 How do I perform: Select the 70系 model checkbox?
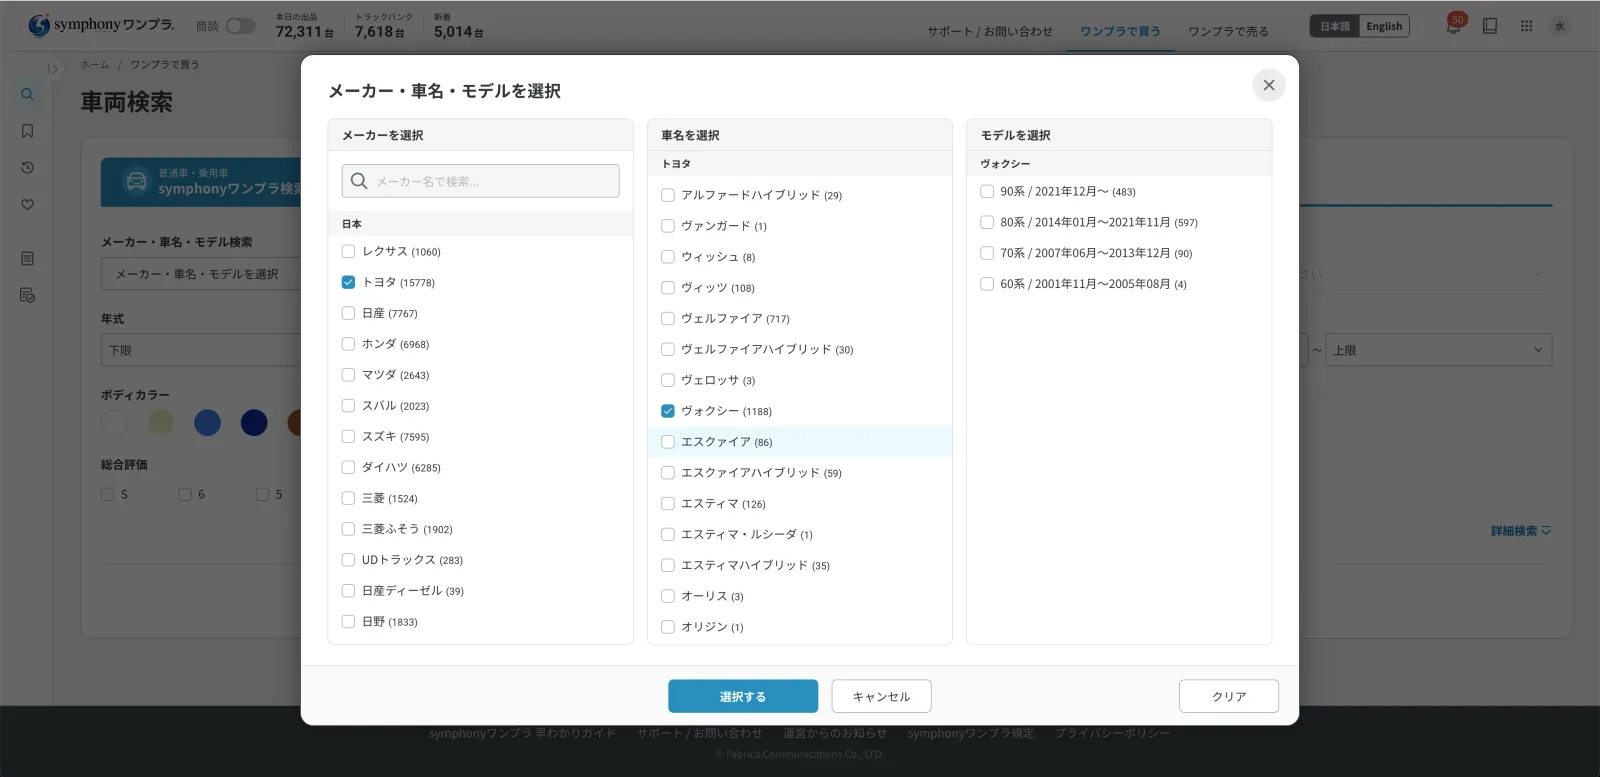pos(987,253)
